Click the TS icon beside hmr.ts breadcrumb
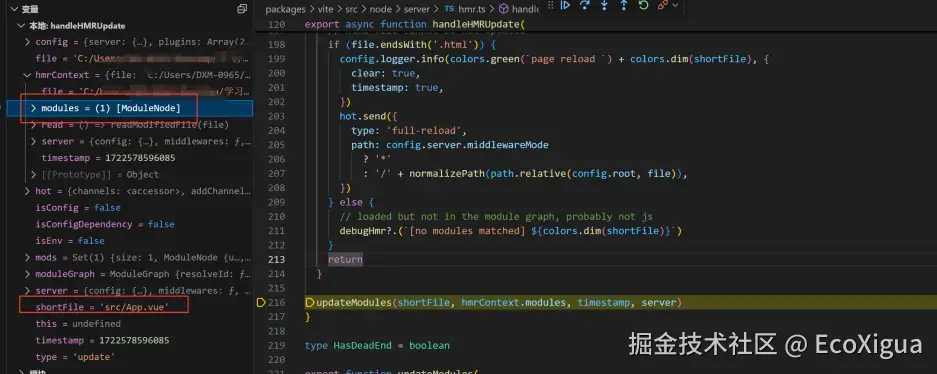This screenshot has width=937, height=374. (449, 9)
